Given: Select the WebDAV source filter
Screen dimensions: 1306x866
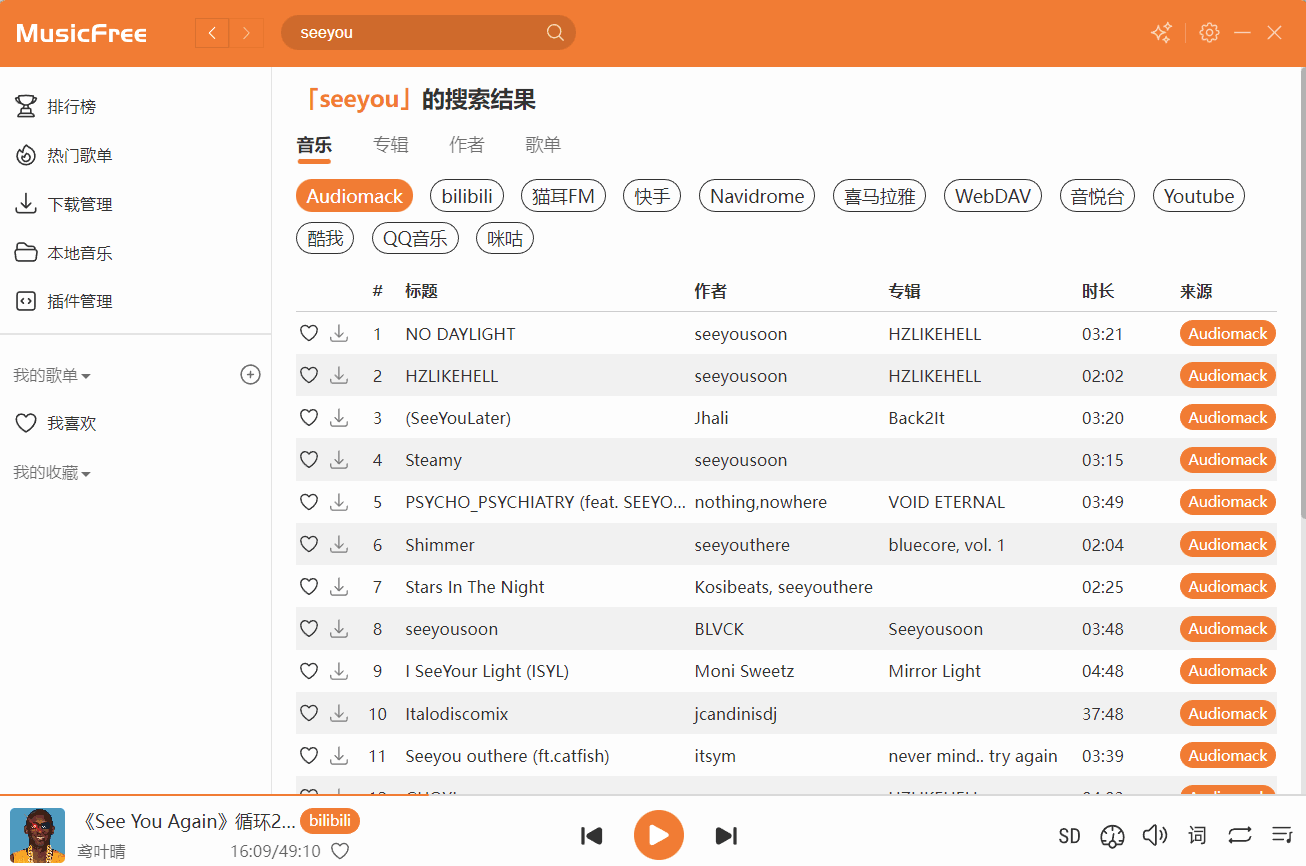Looking at the screenshot, I should pyautogui.click(x=993, y=196).
